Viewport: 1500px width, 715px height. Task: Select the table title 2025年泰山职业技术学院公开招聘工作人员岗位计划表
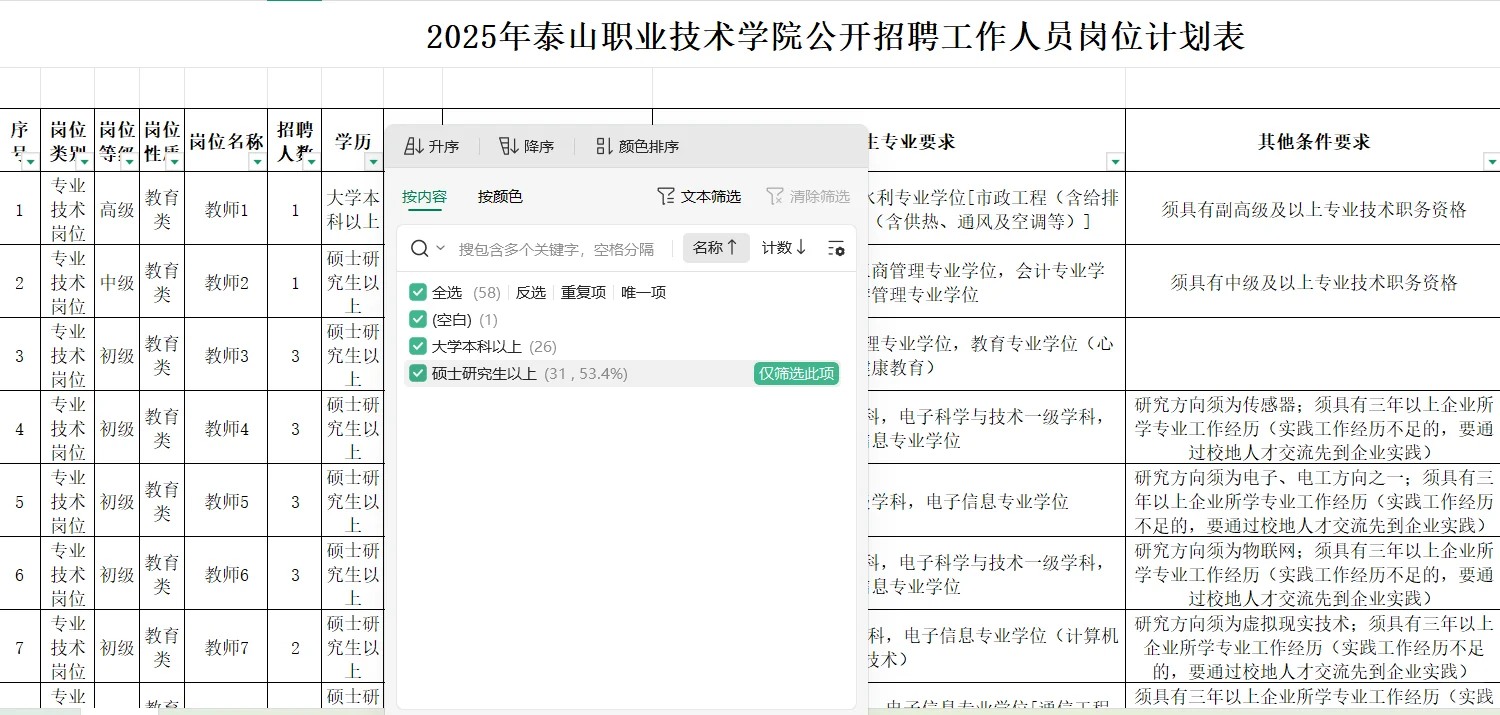coord(836,36)
